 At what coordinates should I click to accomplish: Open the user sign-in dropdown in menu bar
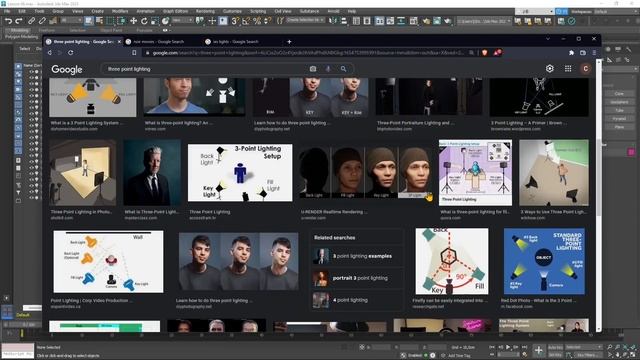coord(535,11)
